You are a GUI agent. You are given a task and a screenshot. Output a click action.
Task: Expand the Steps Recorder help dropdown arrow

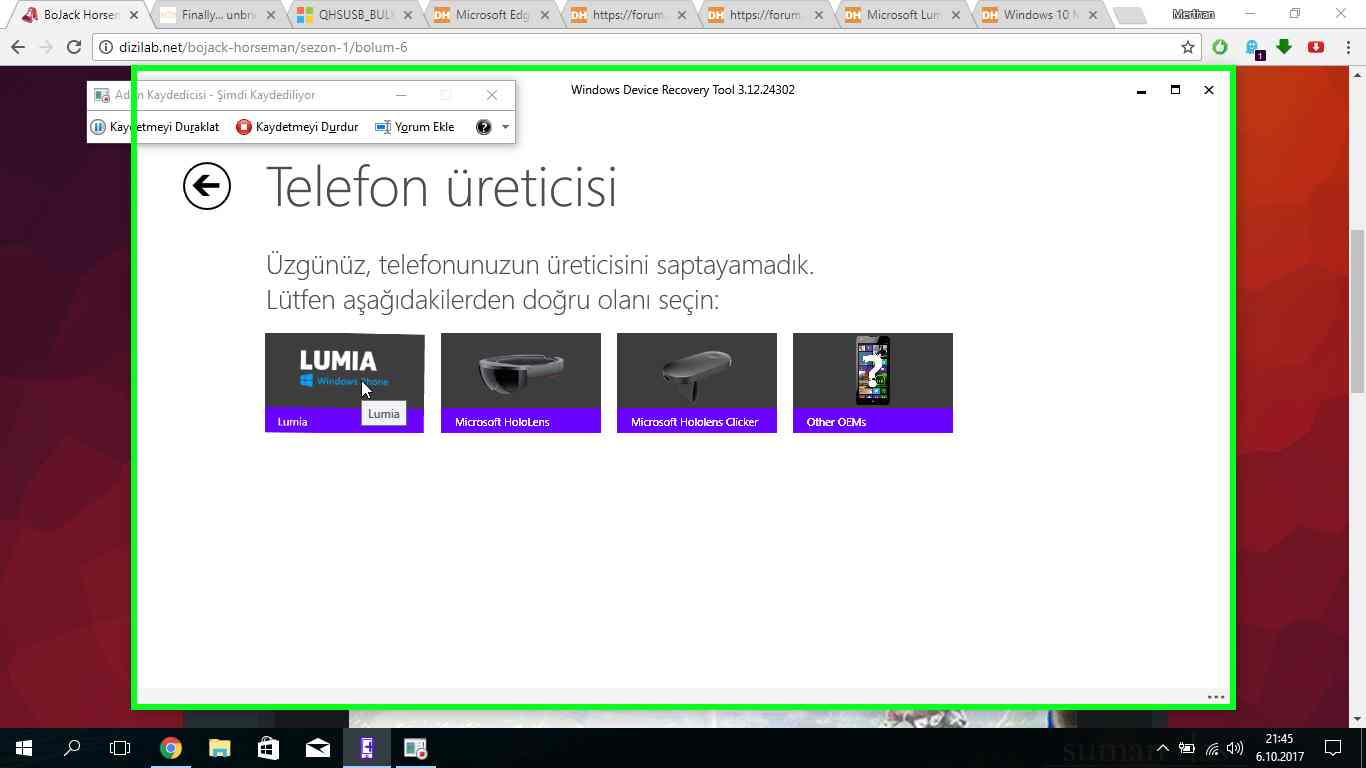tap(505, 127)
